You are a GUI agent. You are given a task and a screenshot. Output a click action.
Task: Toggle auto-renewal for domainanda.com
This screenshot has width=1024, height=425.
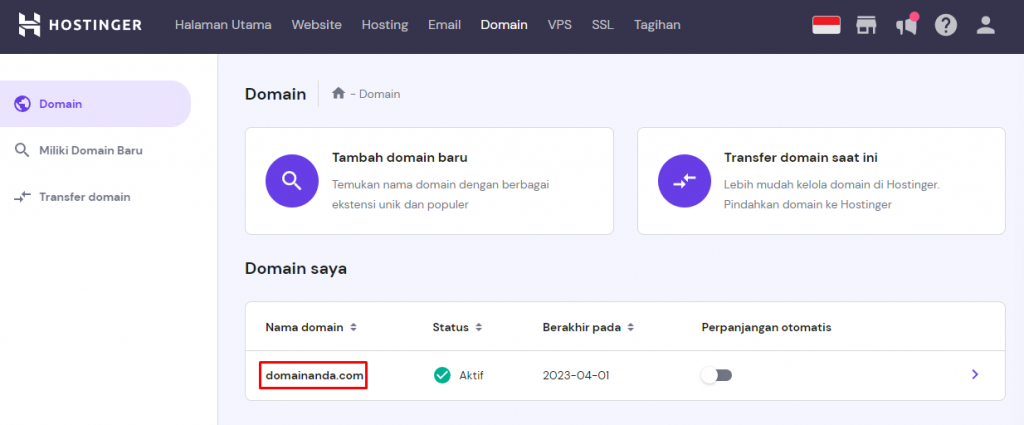[x=716, y=375]
